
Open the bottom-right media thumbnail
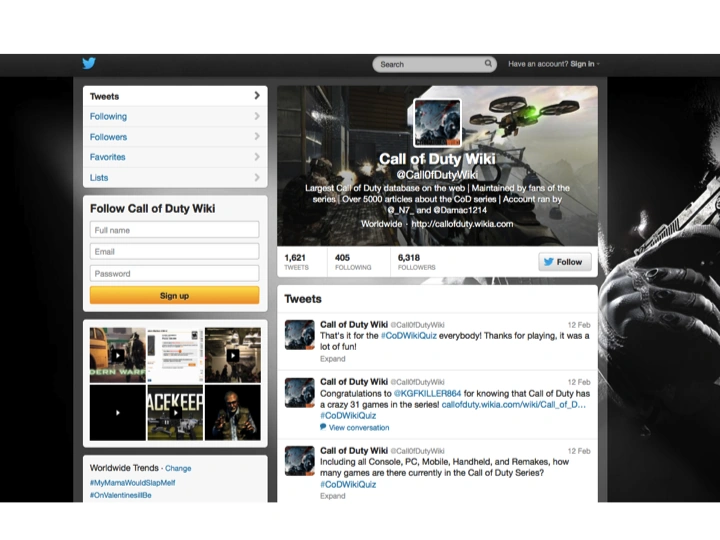(232, 412)
